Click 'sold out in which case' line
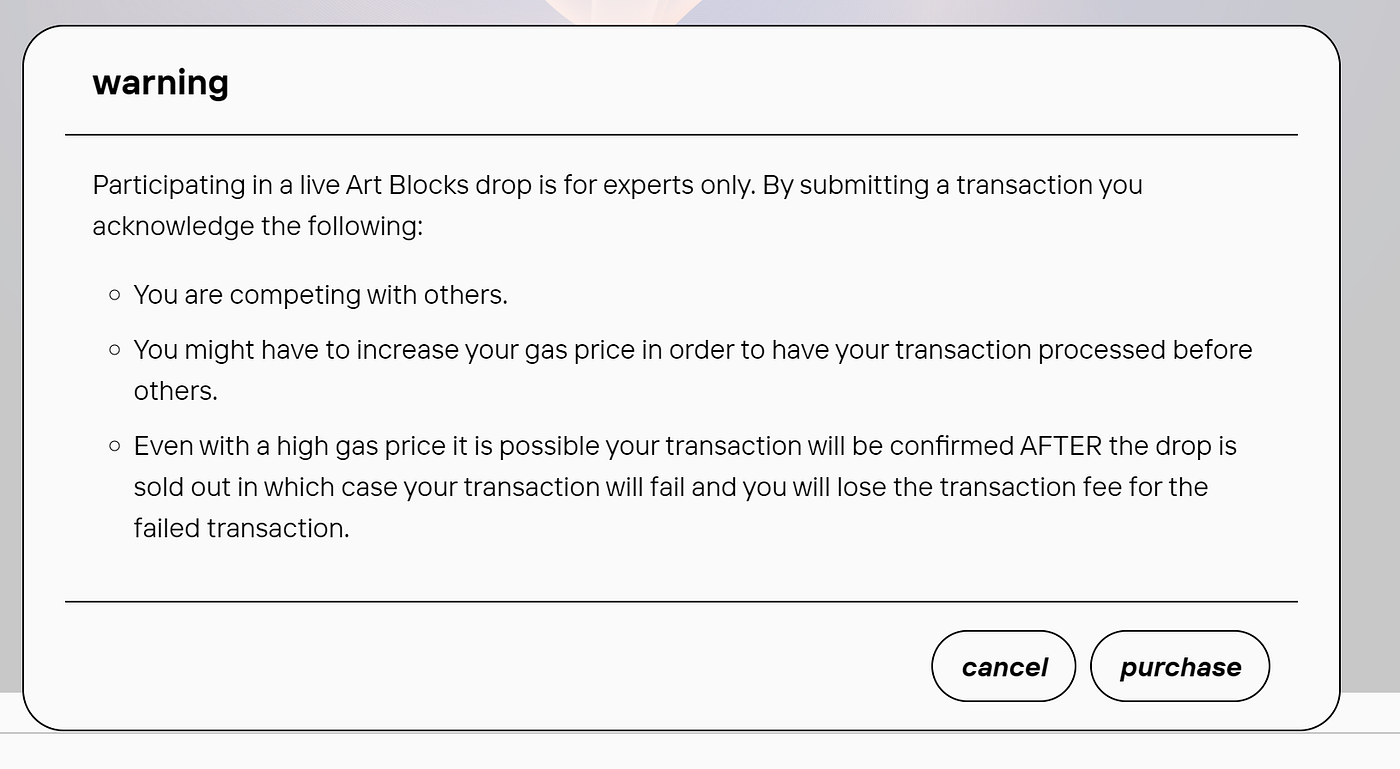The width and height of the screenshot is (1400, 769). pos(671,487)
